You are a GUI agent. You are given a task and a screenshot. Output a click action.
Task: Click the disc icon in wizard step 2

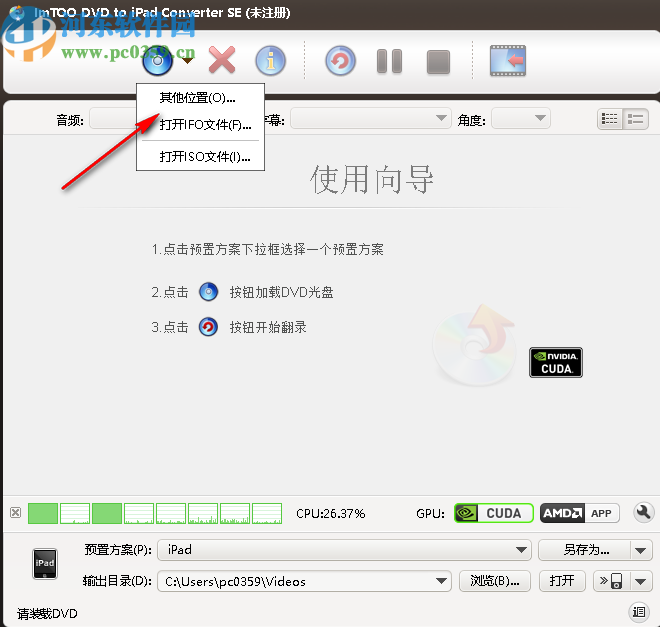pos(208,292)
